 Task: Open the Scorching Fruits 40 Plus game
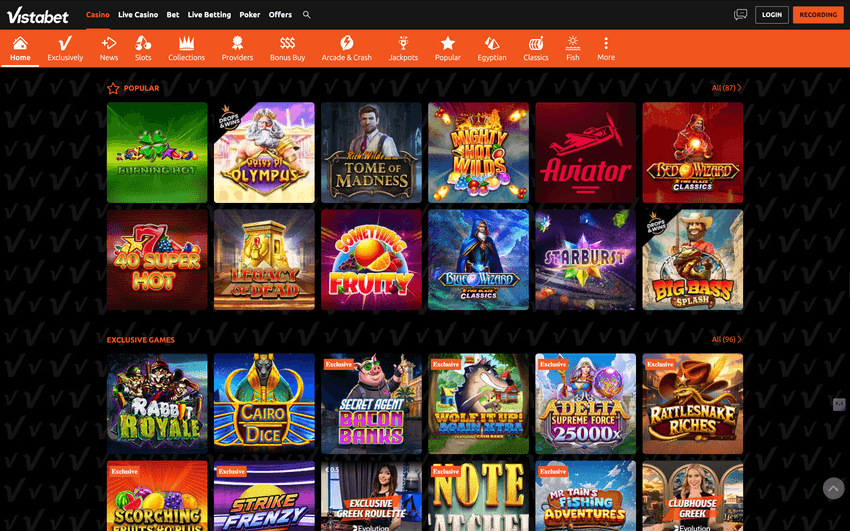coord(157,496)
